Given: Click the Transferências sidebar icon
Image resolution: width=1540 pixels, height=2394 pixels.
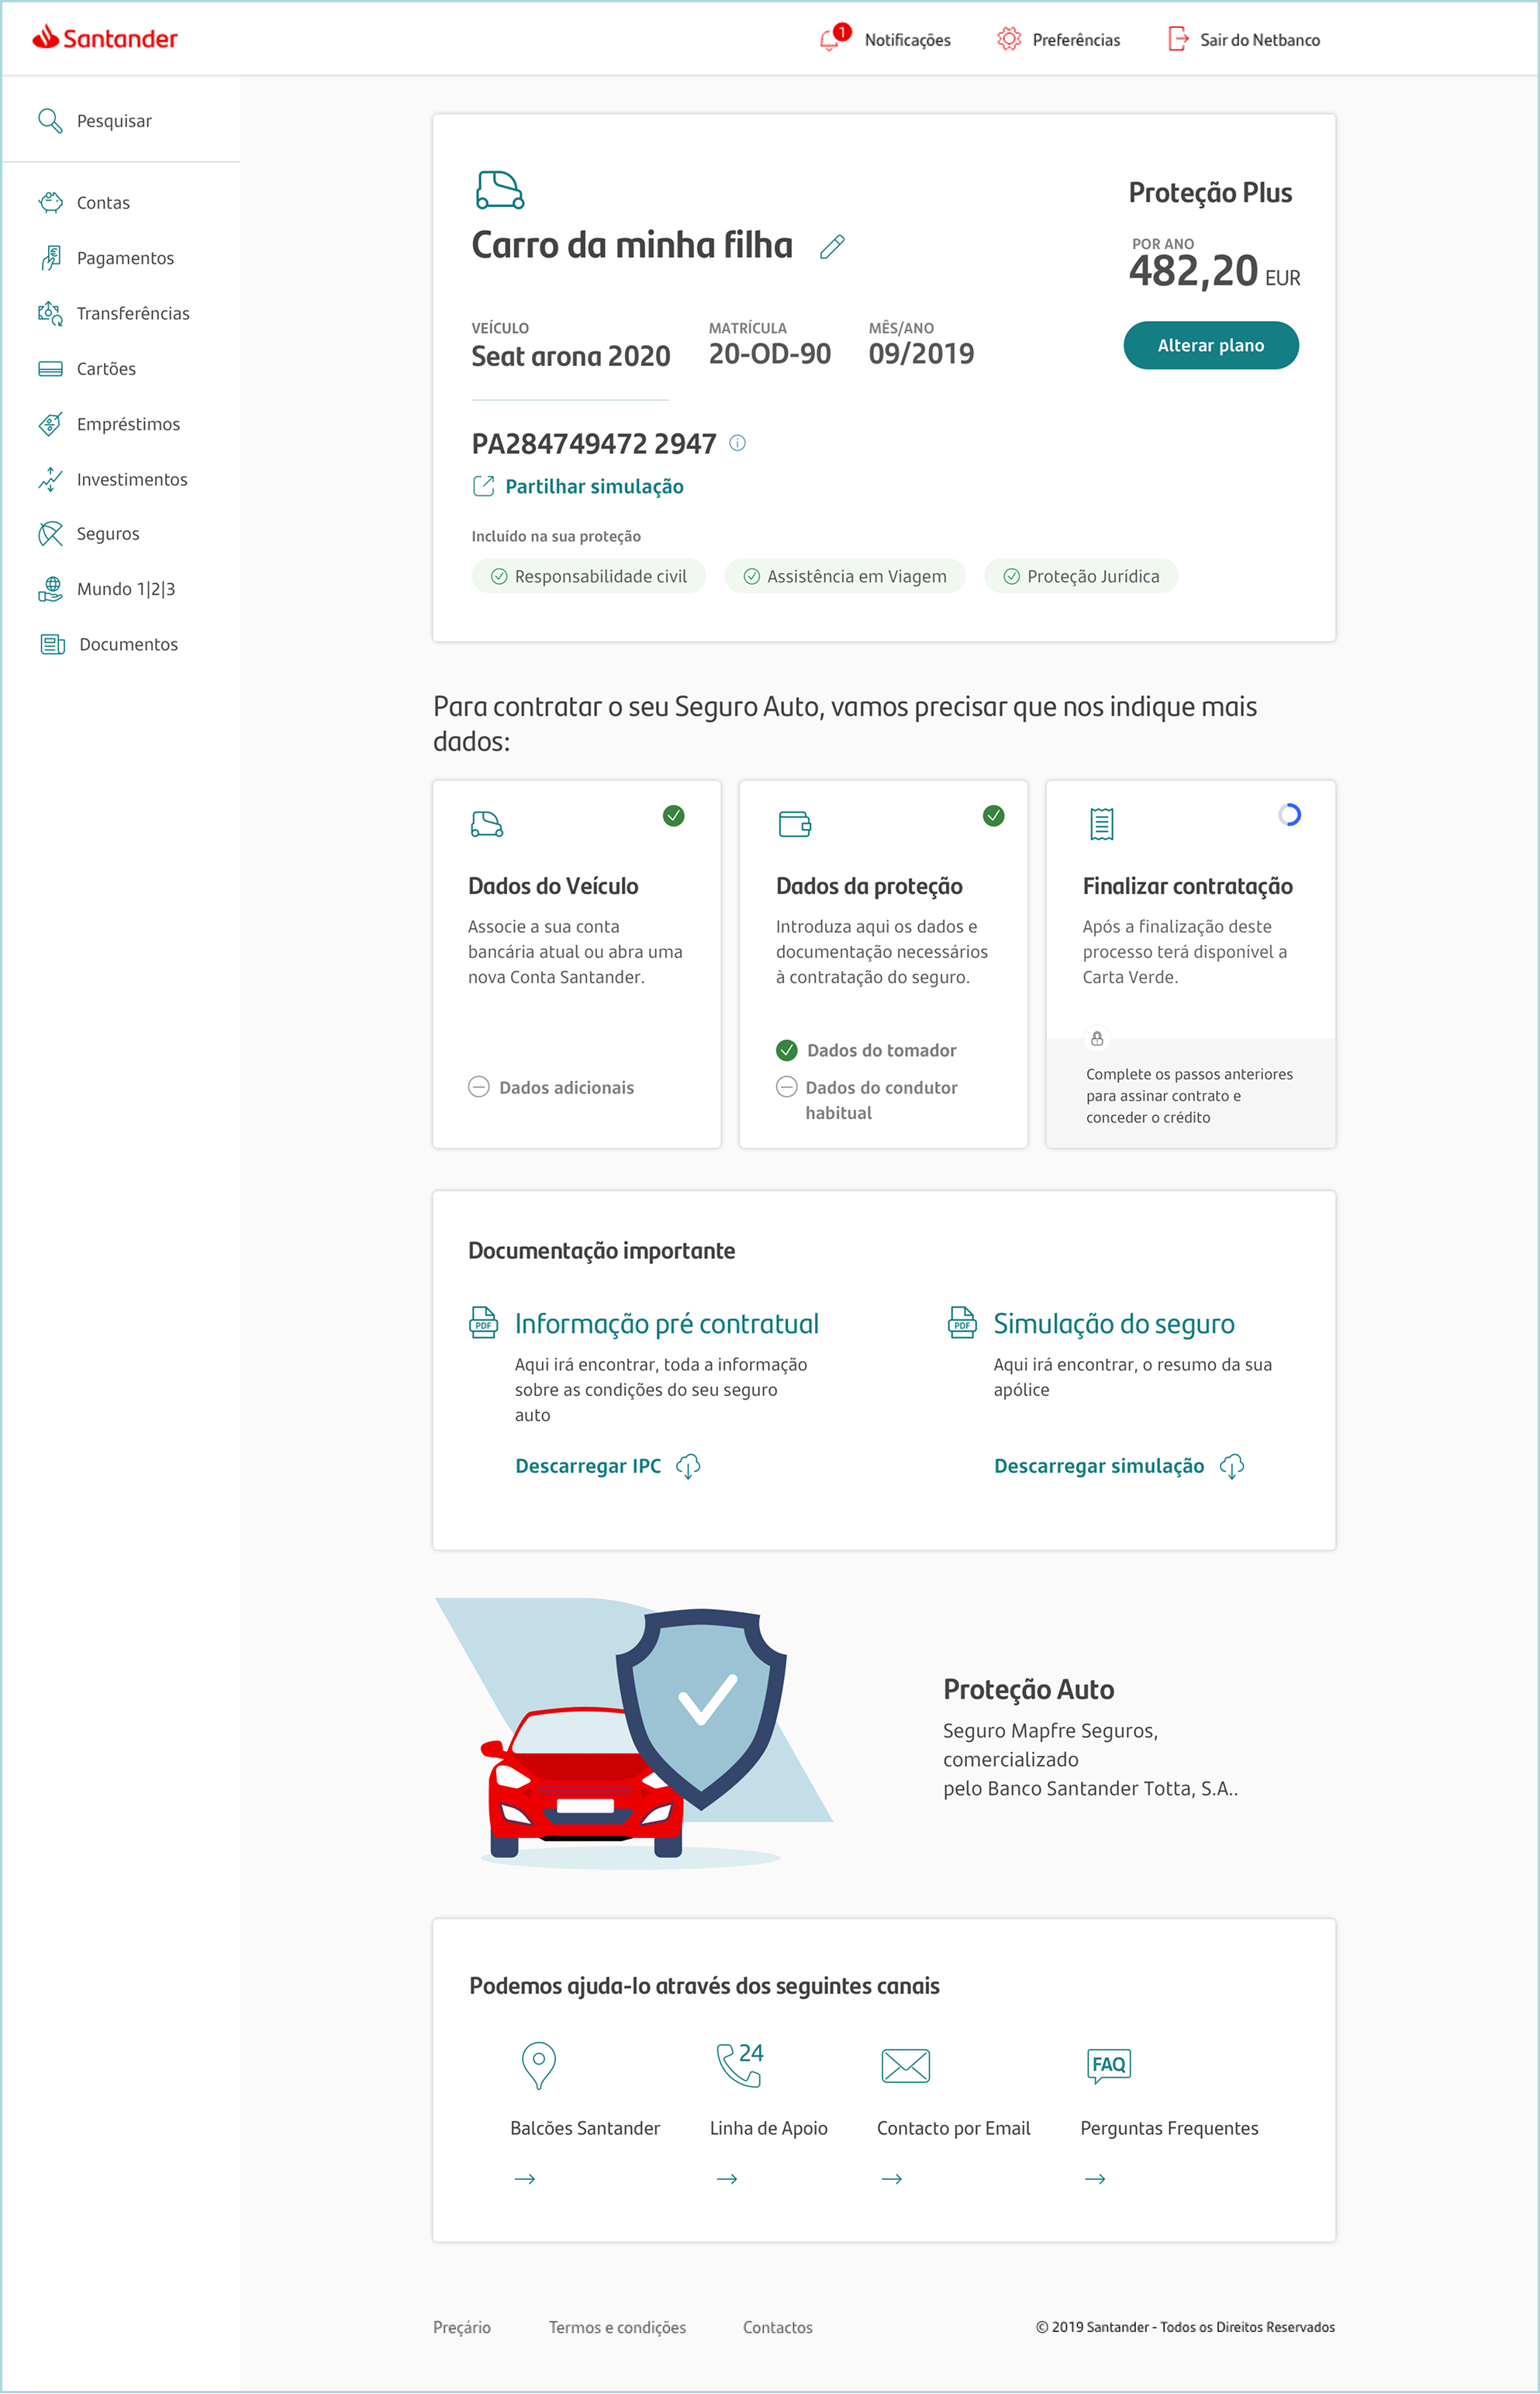Looking at the screenshot, I should coord(50,313).
